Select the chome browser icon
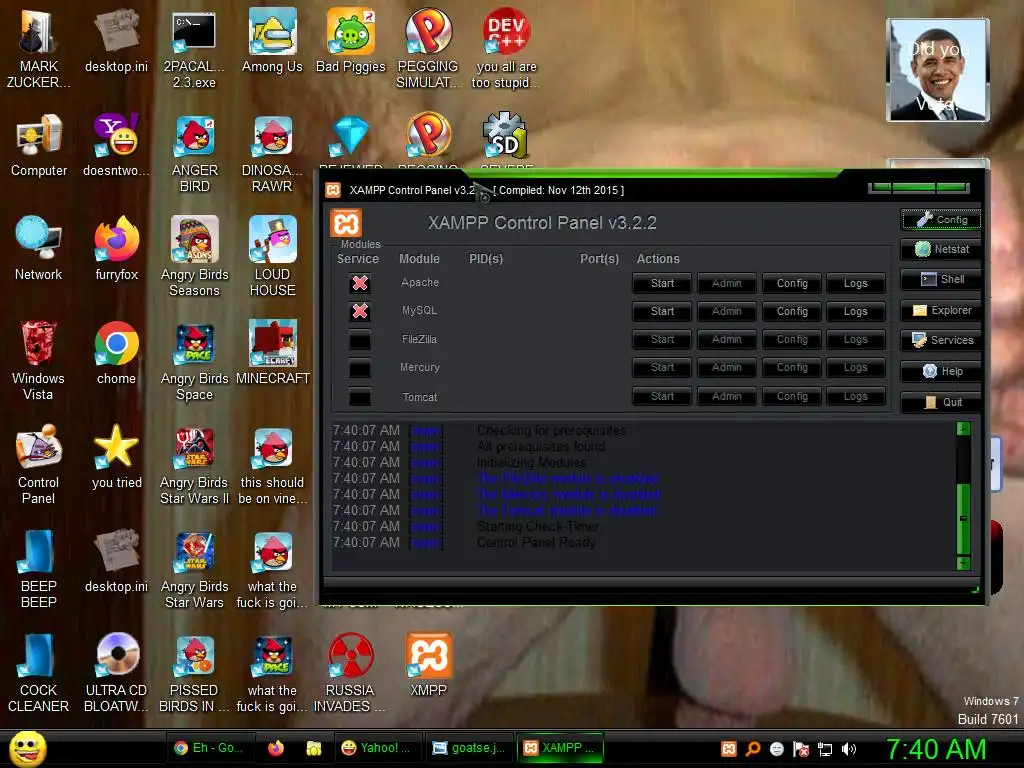This screenshot has height=768, width=1024. 116,353
